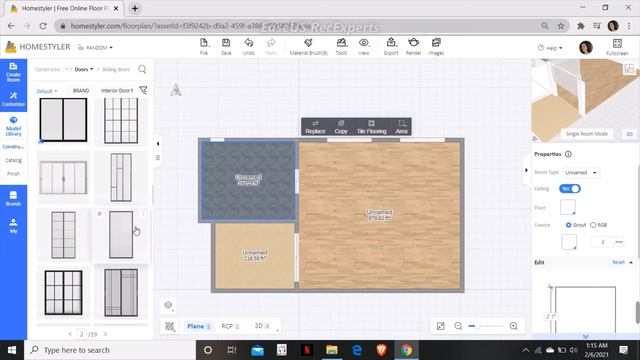Collapse the Edit section arrow
Image resolution: width=640 pixels, height=360 pixels.
(631, 262)
